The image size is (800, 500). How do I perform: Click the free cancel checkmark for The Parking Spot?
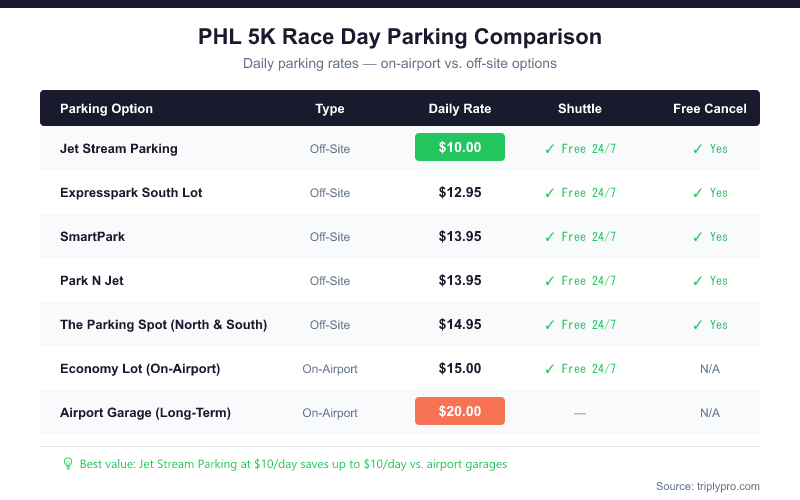(698, 324)
